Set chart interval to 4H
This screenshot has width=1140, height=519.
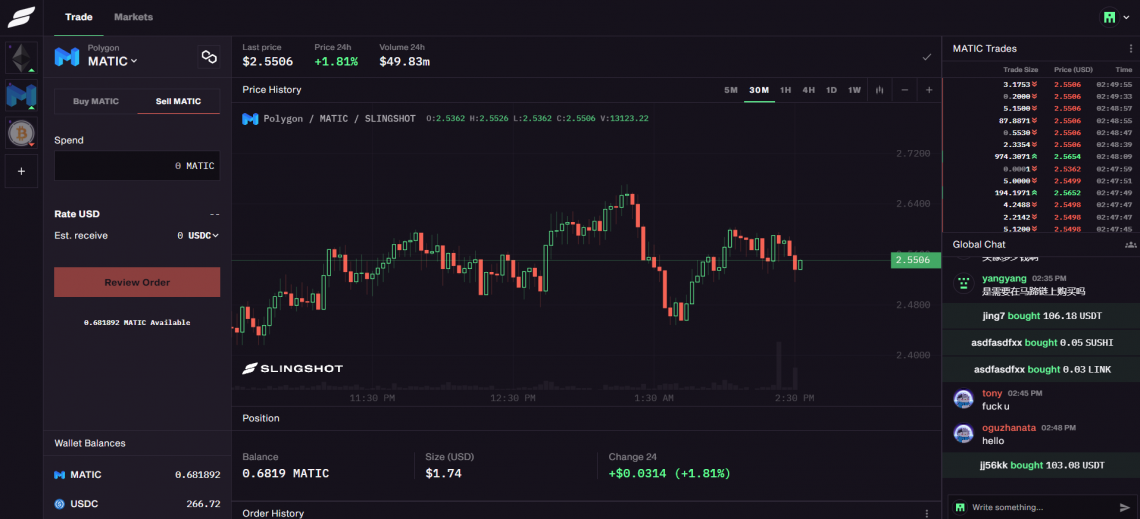click(x=808, y=90)
